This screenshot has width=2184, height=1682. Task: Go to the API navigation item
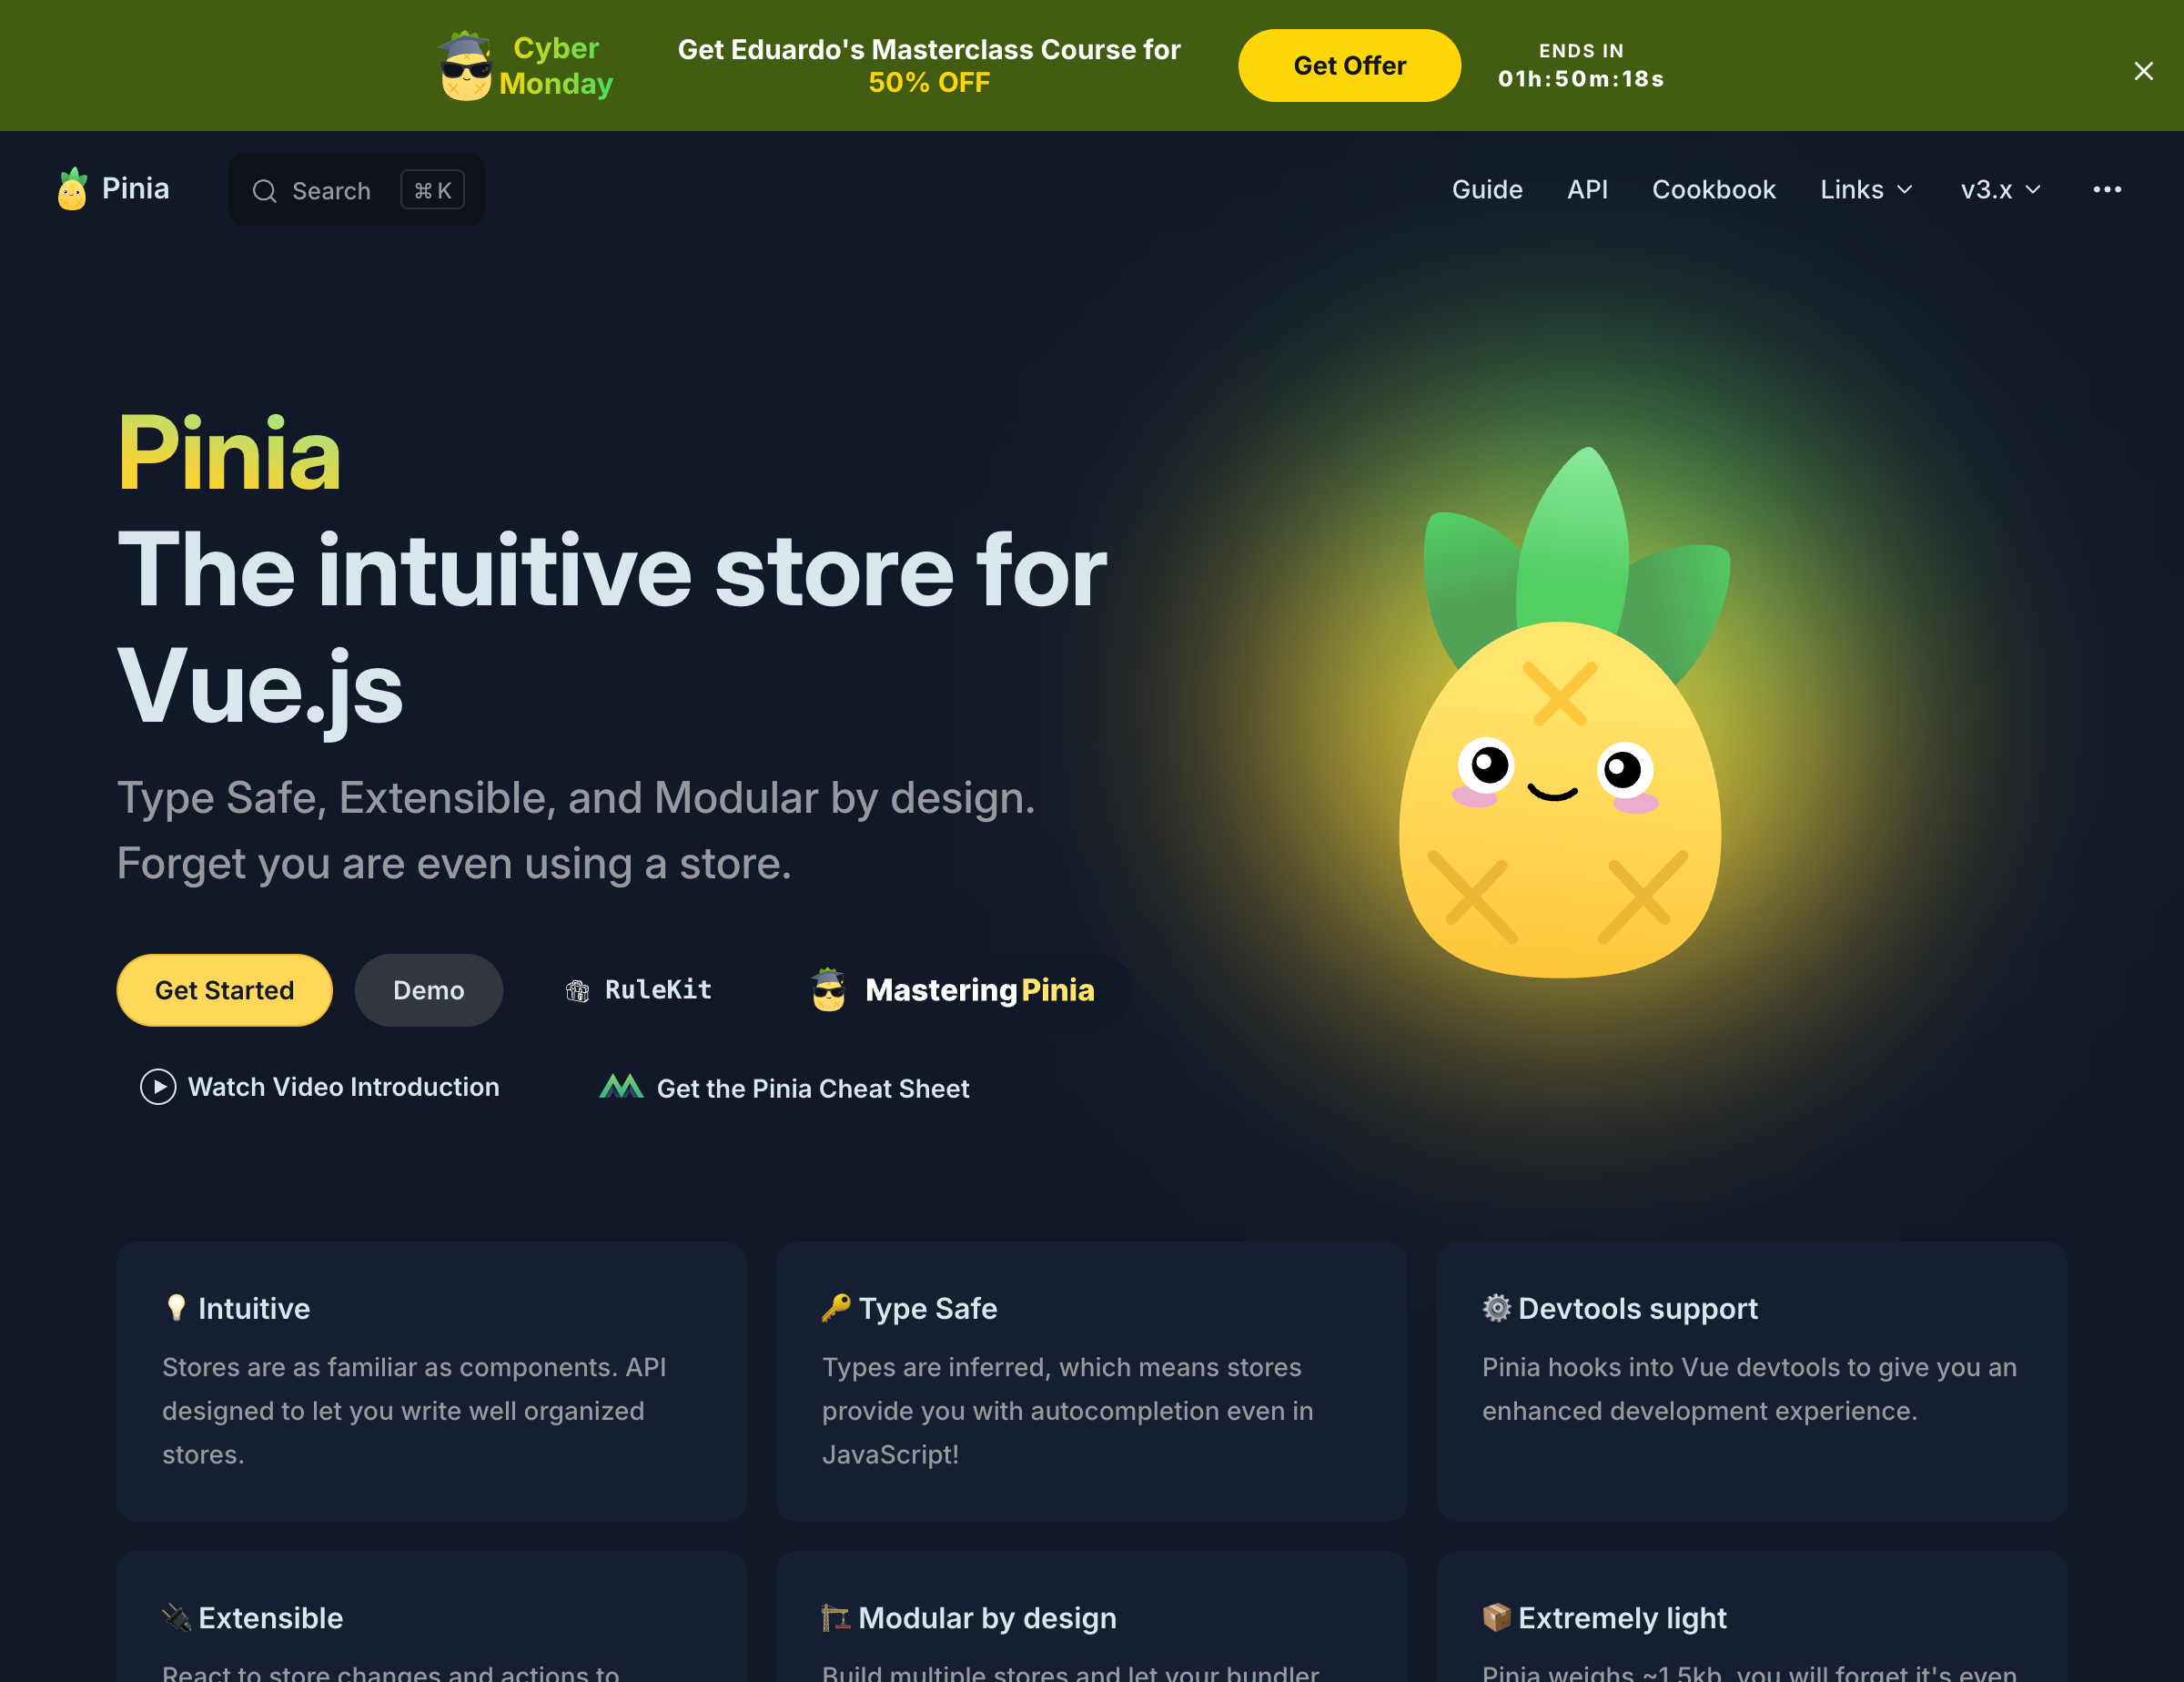coord(1587,189)
